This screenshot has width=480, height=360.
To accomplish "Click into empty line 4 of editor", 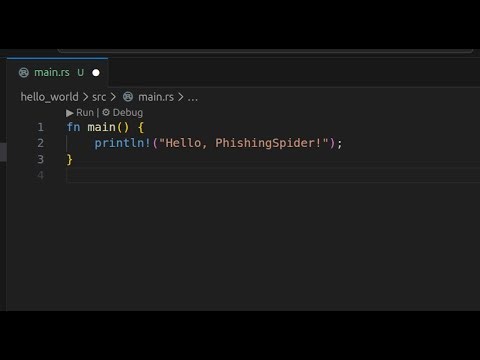I will tap(273, 175).
